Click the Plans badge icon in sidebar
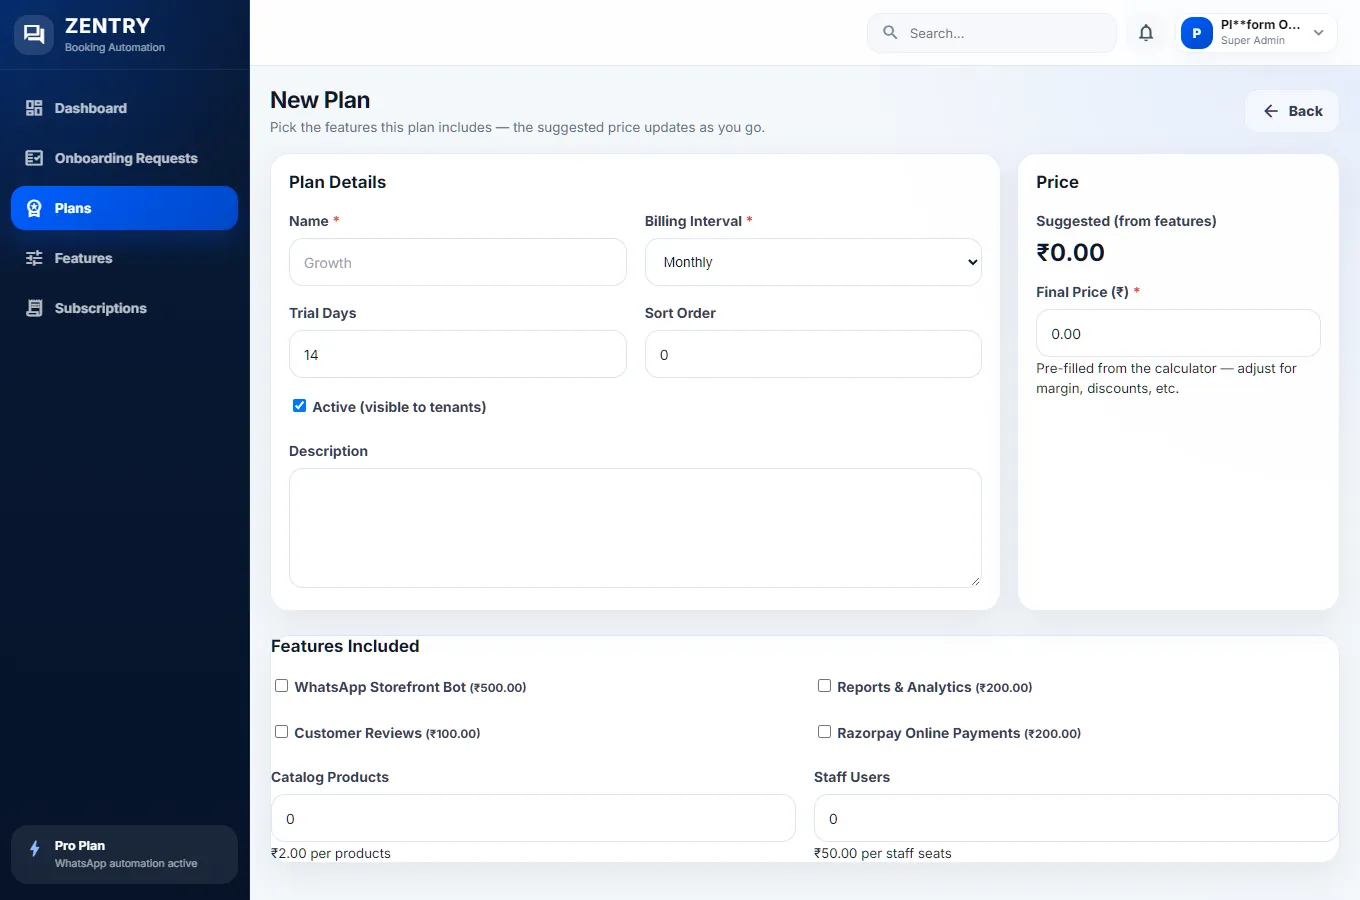Viewport: 1360px width, 900px height. 34,208
